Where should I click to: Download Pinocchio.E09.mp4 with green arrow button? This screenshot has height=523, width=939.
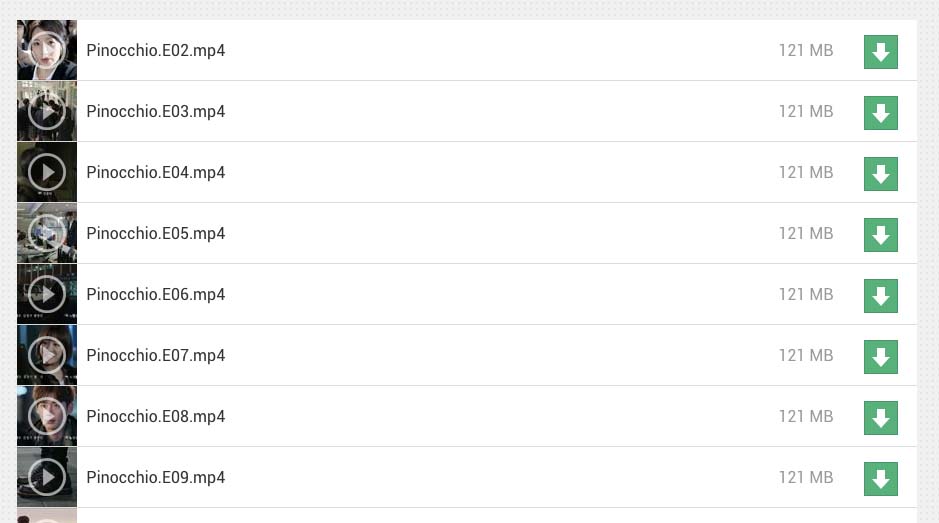coord(880,479)
